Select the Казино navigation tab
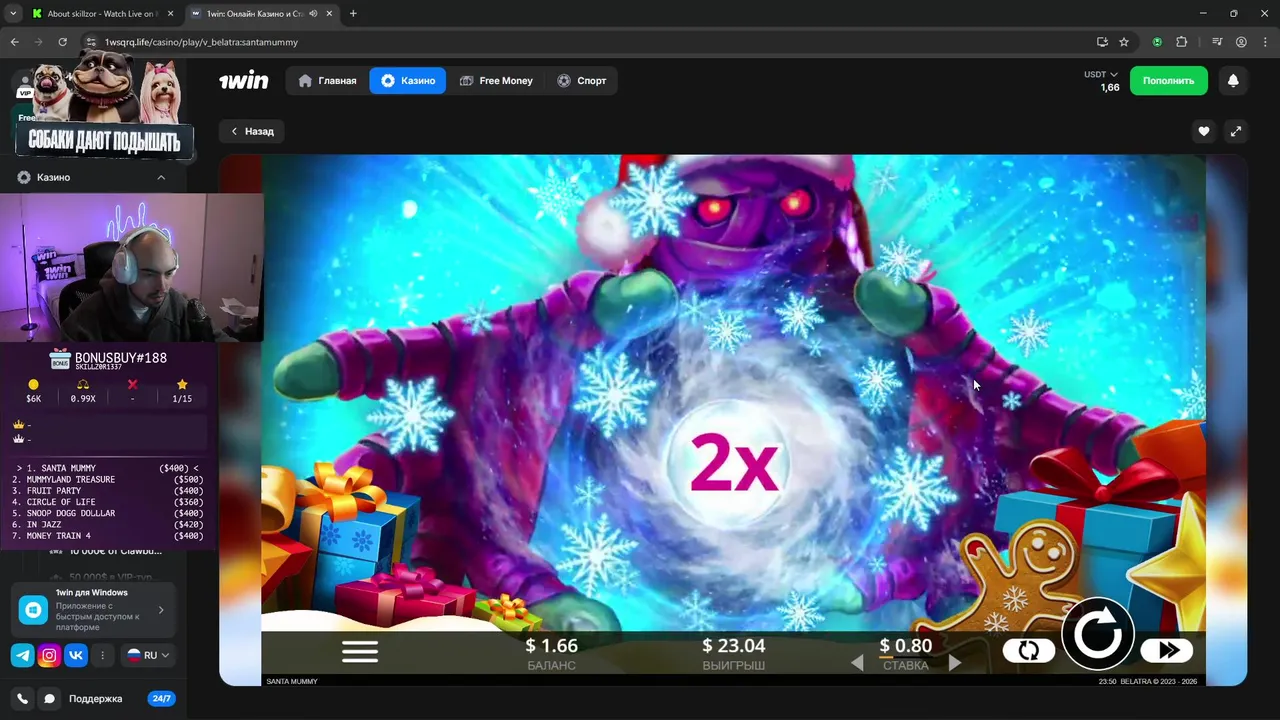 click(x=407, y=81)
